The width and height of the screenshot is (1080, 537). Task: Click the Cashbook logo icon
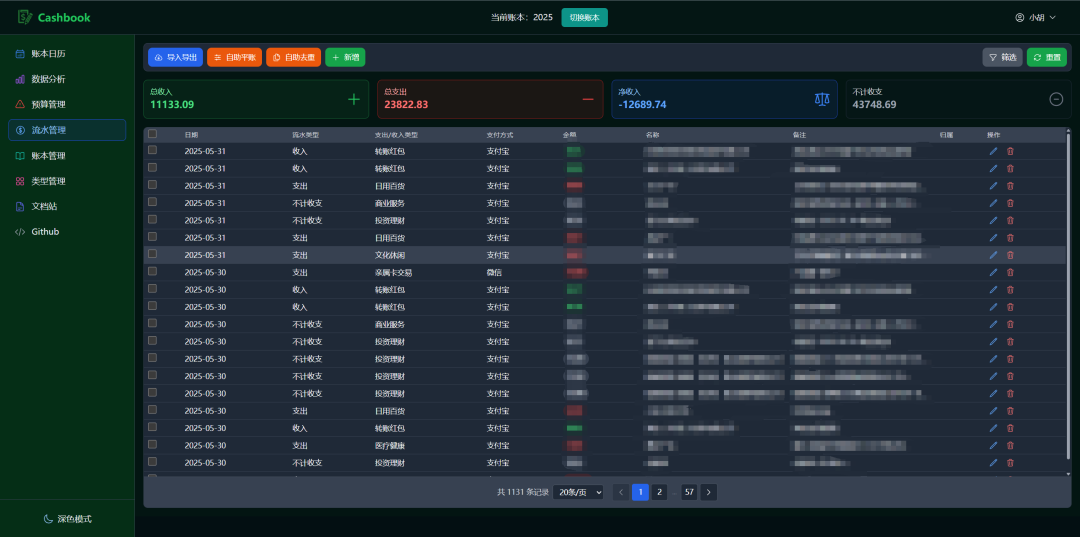tap(25, 17)
